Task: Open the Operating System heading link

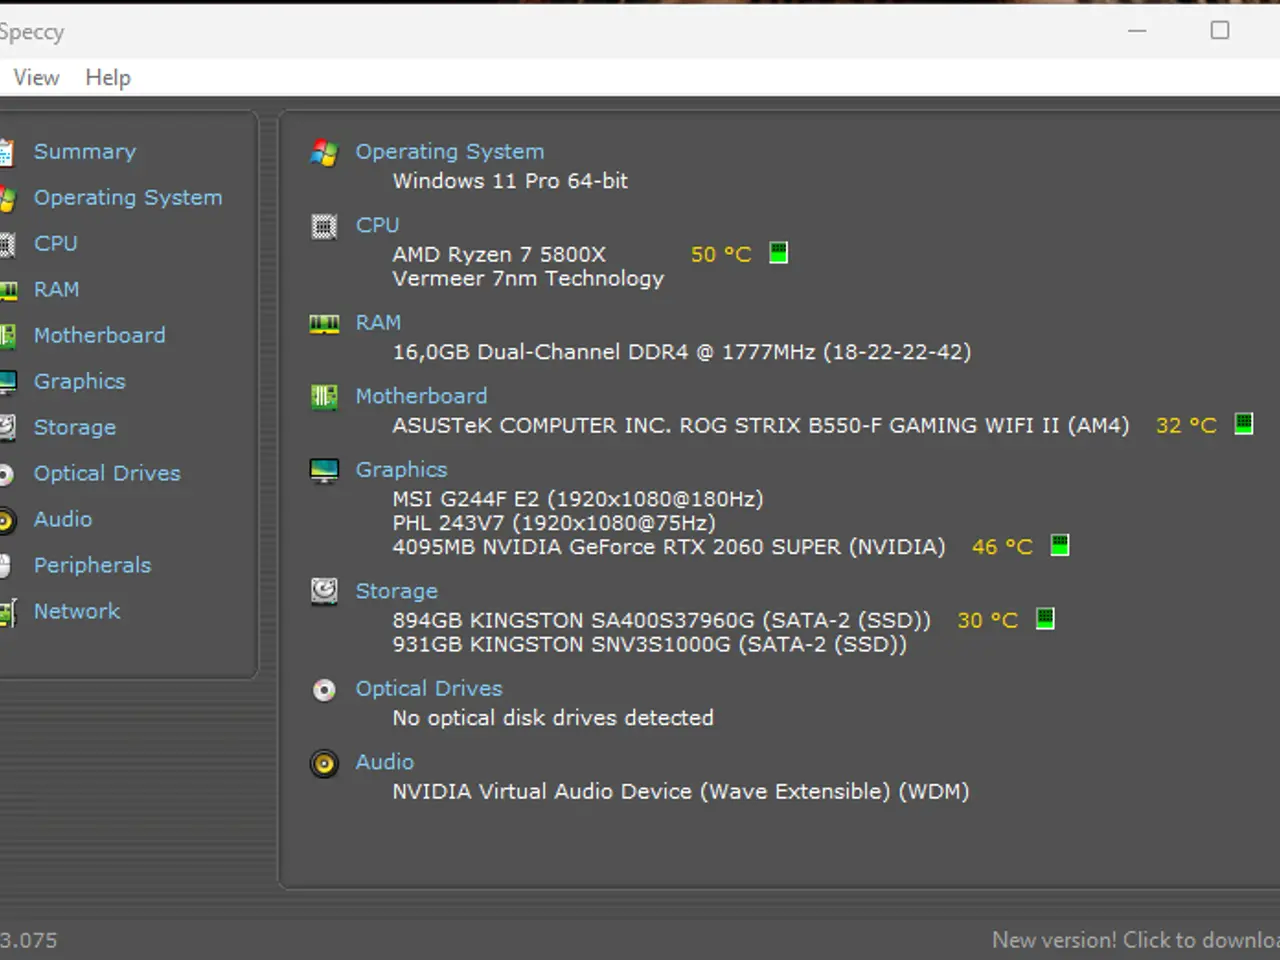Action: click(x=450, y=152)
